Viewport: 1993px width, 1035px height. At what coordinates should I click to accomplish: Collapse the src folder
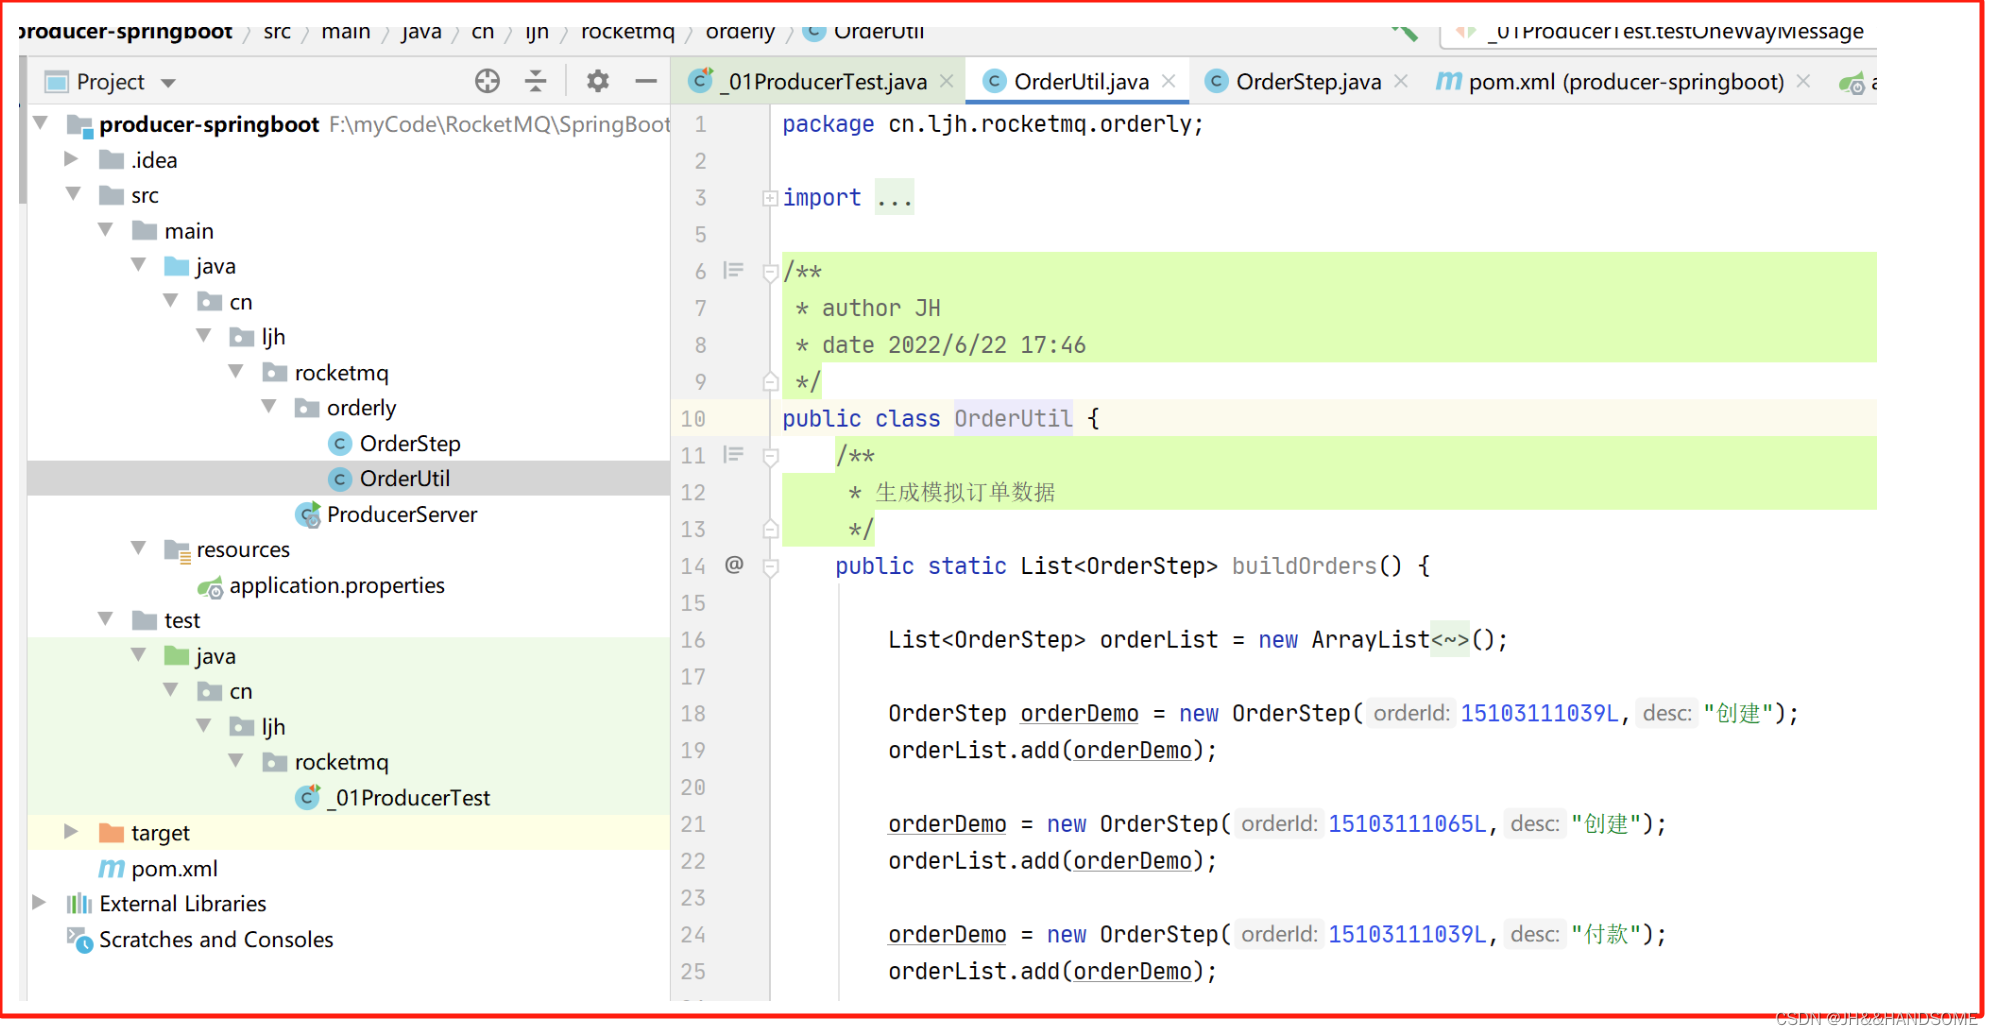pyautogui.click(x=73, y=194)
